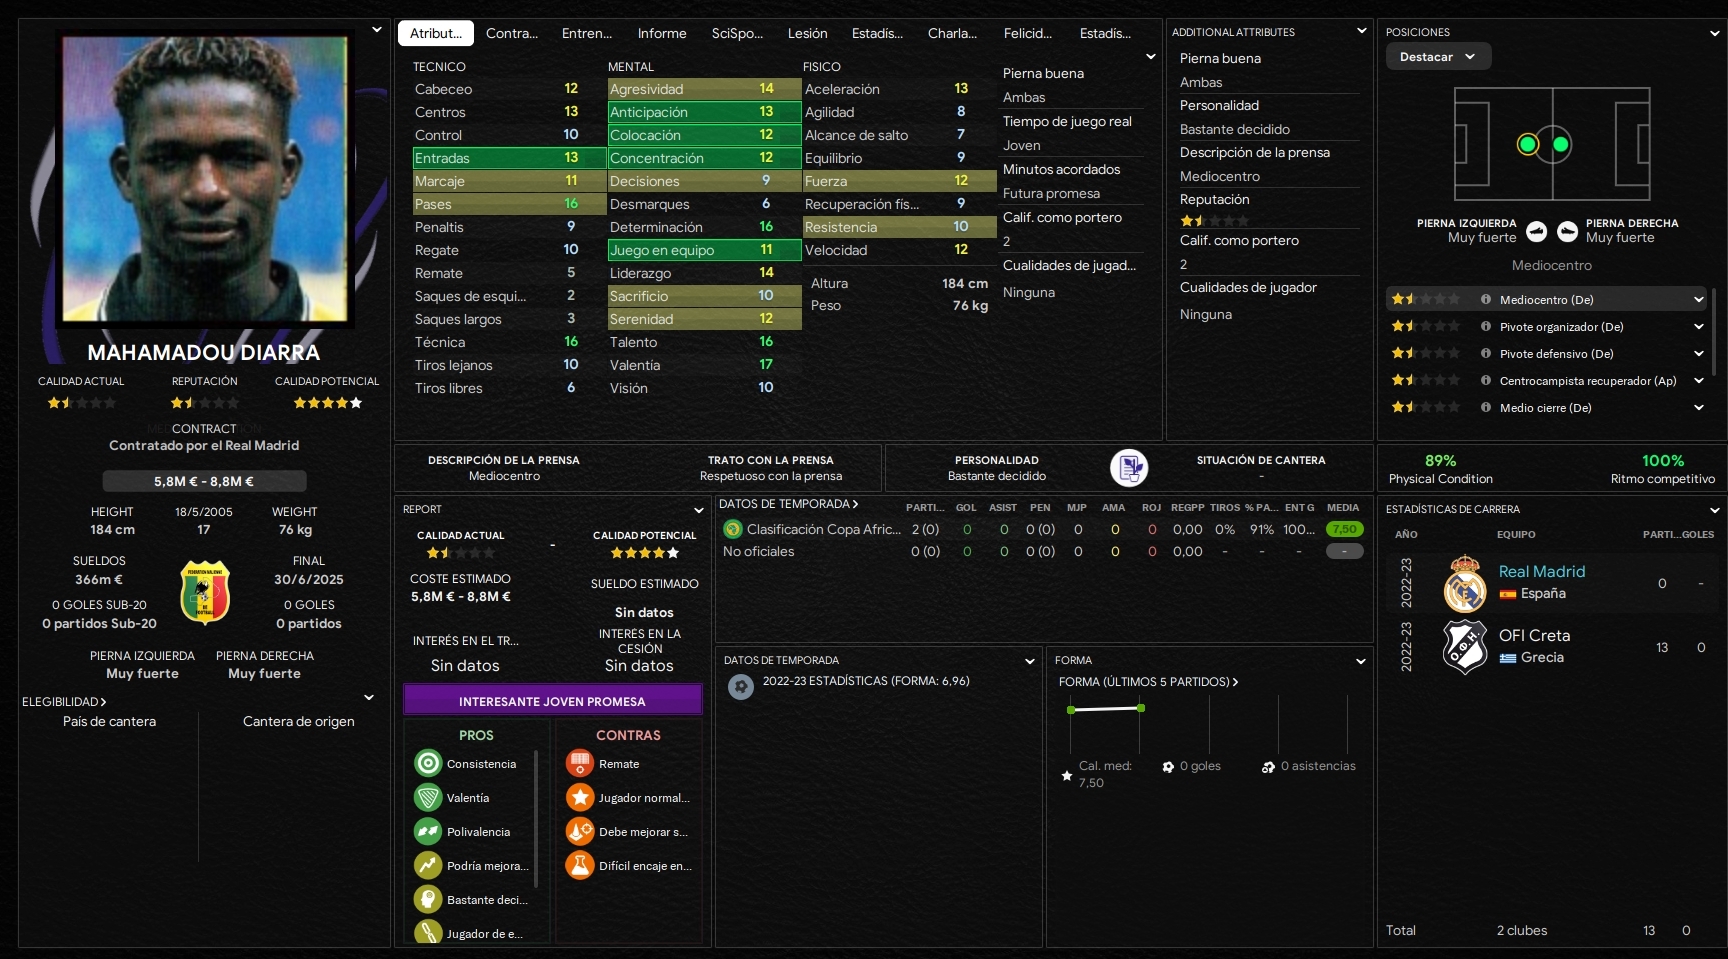Open the Datos de Temporada link
1728x959 pixels.
click(788, 504)
